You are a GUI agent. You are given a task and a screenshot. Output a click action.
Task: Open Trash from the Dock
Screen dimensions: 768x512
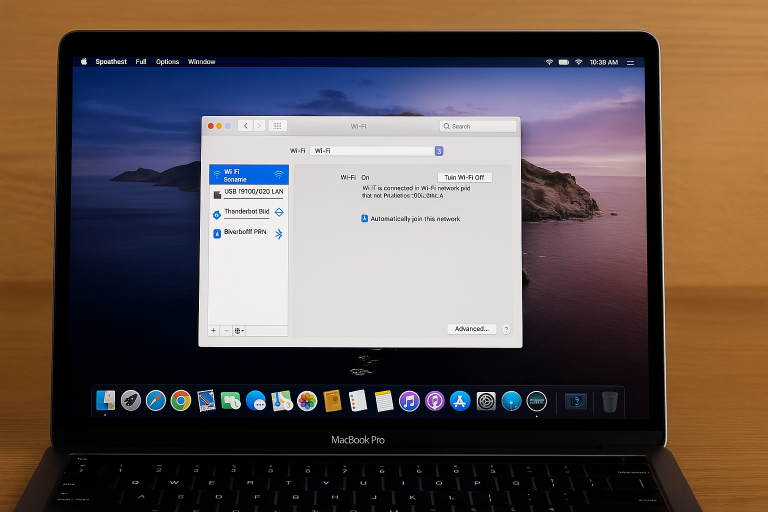click(609, 402)
